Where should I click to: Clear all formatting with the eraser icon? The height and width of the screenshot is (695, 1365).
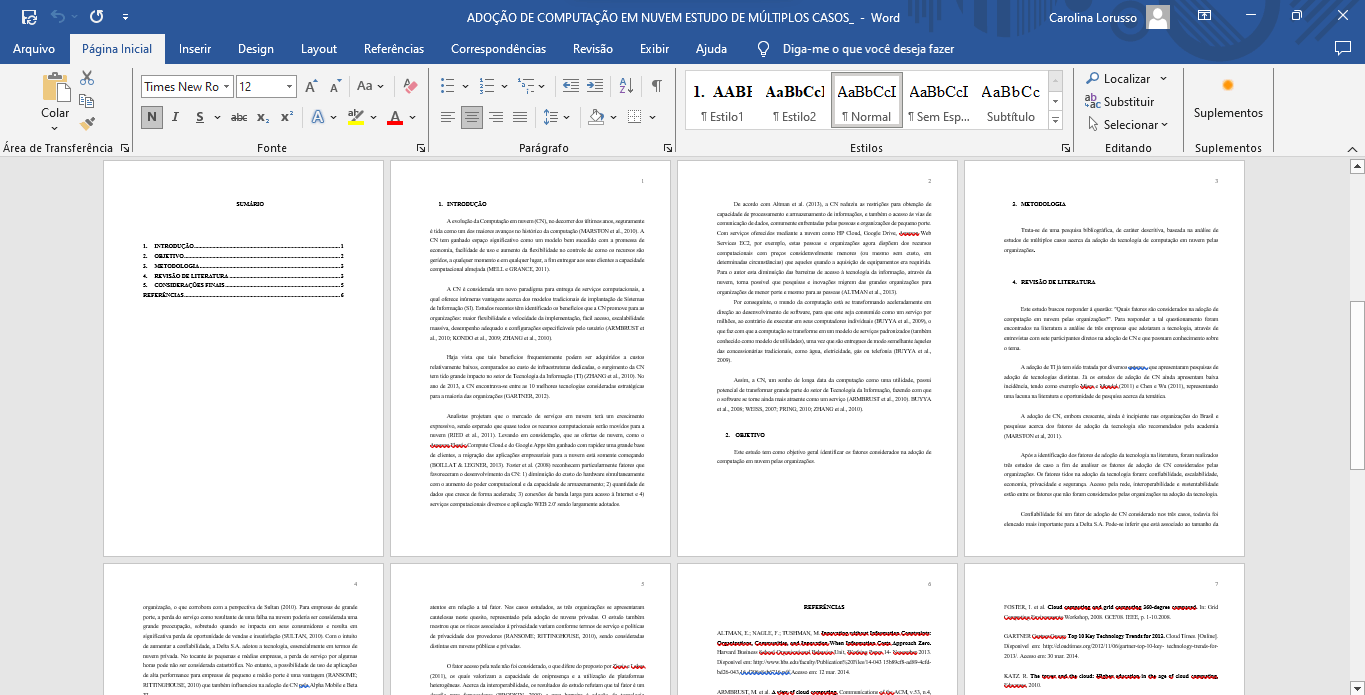(409, 87)
